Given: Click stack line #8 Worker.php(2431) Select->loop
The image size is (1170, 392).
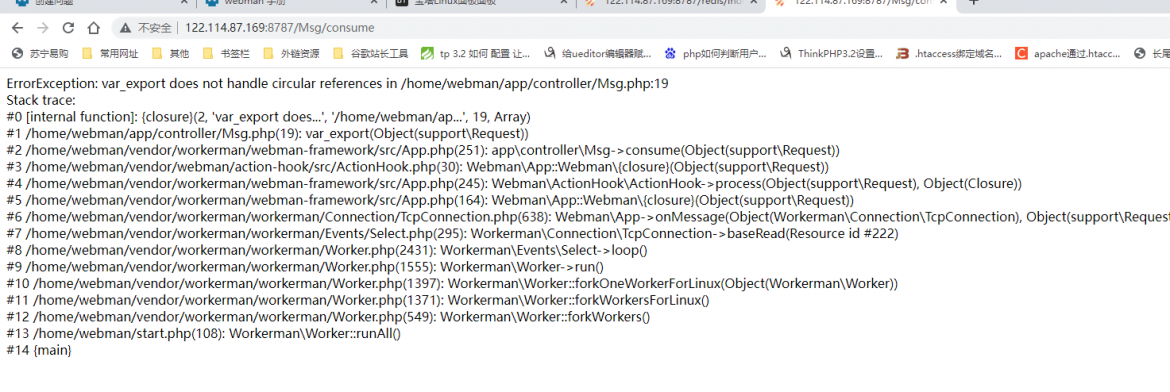Looking at the screenshot, I should pyautogui.click(x=327, y=250).
